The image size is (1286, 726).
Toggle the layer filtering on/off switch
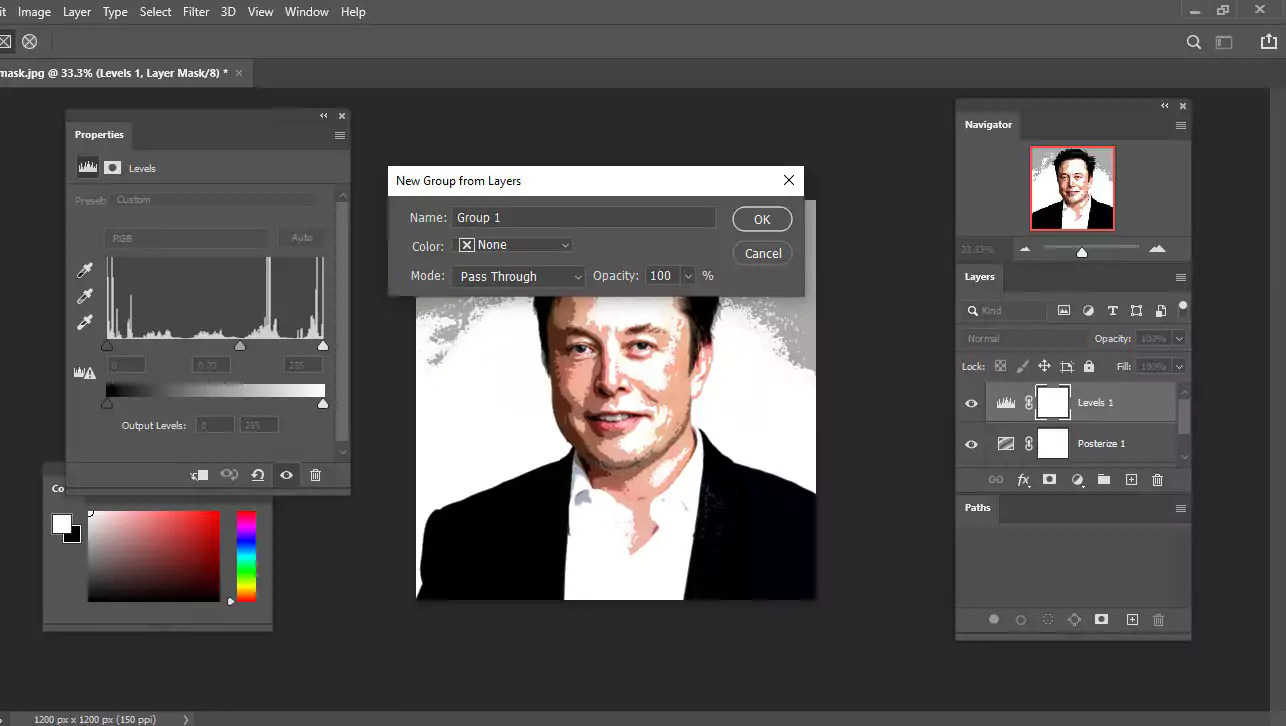pyautogui.click(x=1183, y=308)
